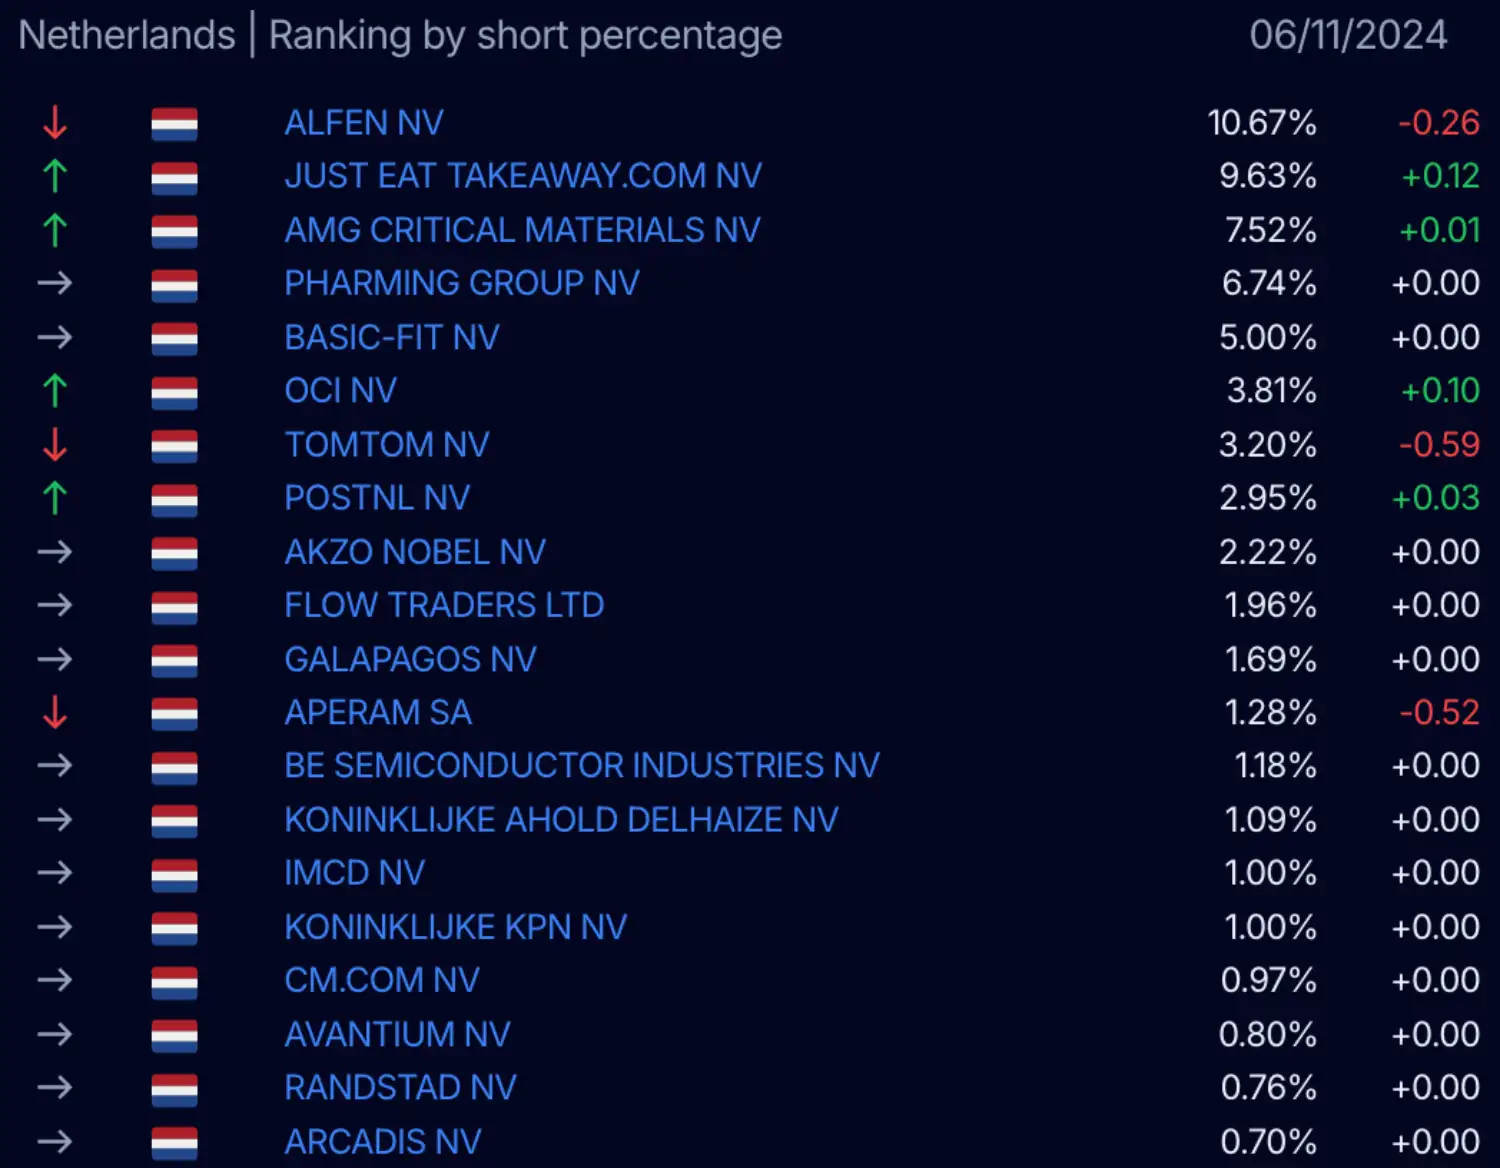Click the green up arrow beside OCI NV

[x=55, y=391]
